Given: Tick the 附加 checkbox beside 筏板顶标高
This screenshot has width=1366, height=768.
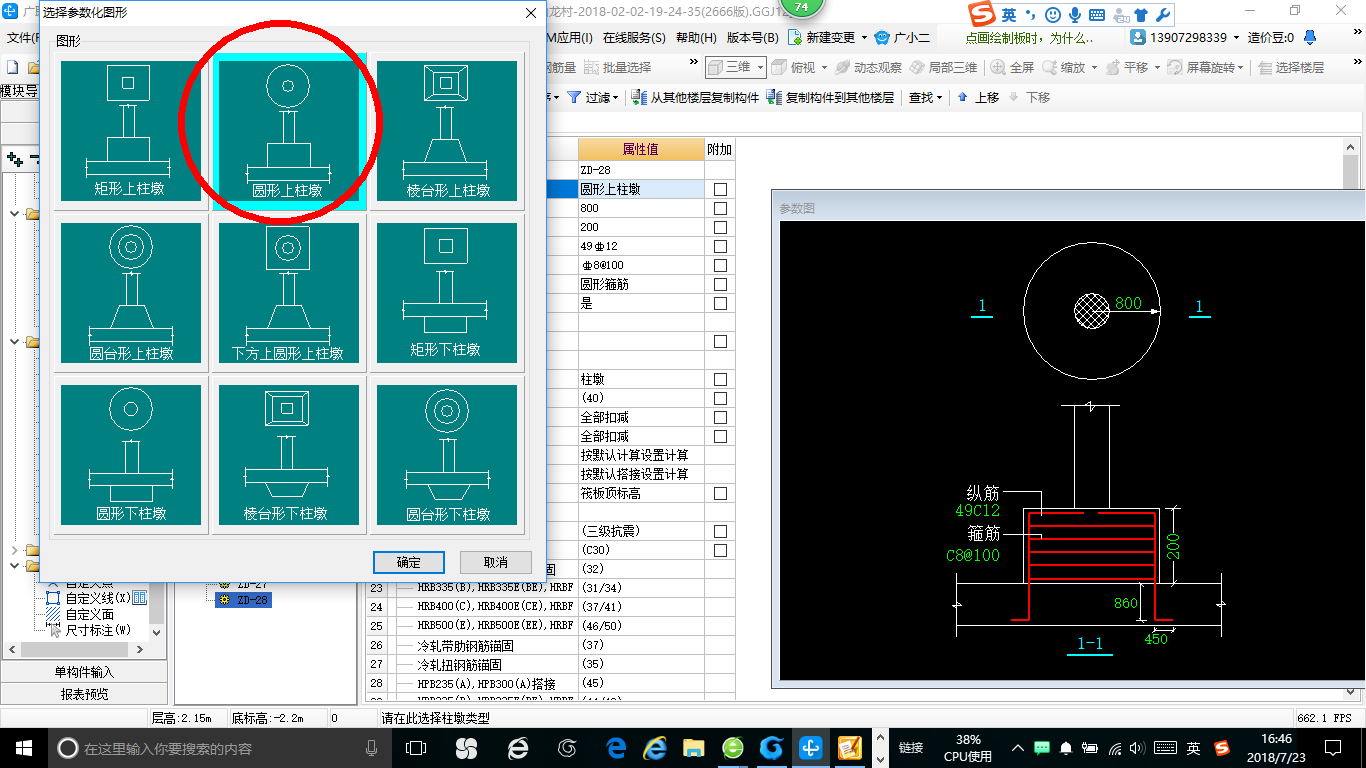Looking at the screenshot, I should (720, 493).
